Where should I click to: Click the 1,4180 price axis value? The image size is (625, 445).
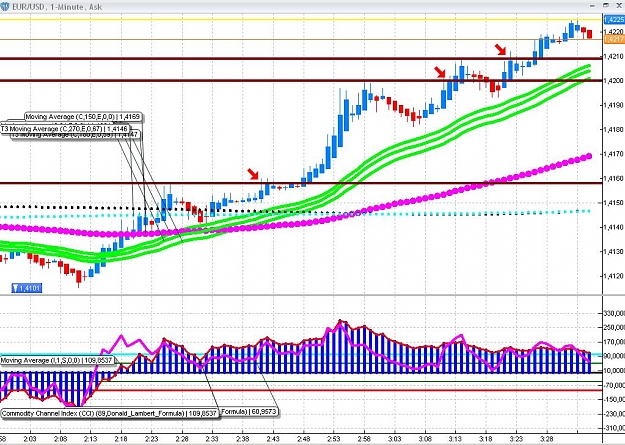coord(614,130)
